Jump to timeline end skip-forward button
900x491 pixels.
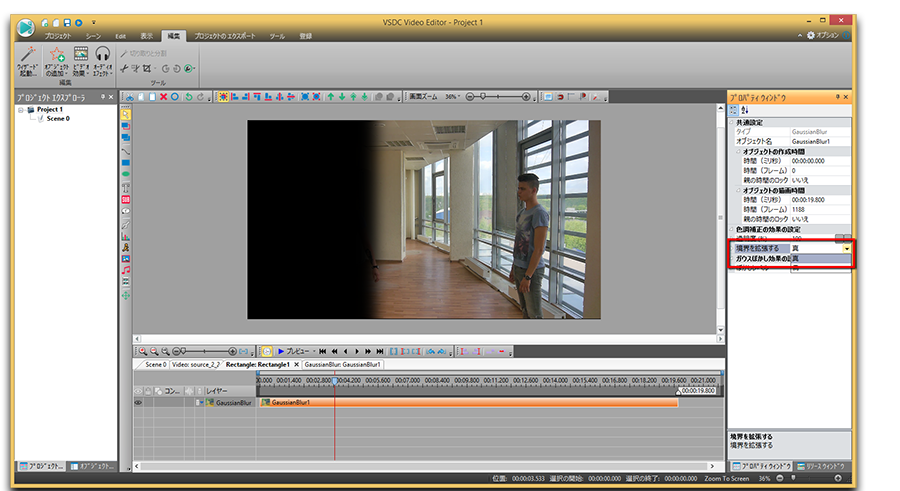[x=379, y=351]
